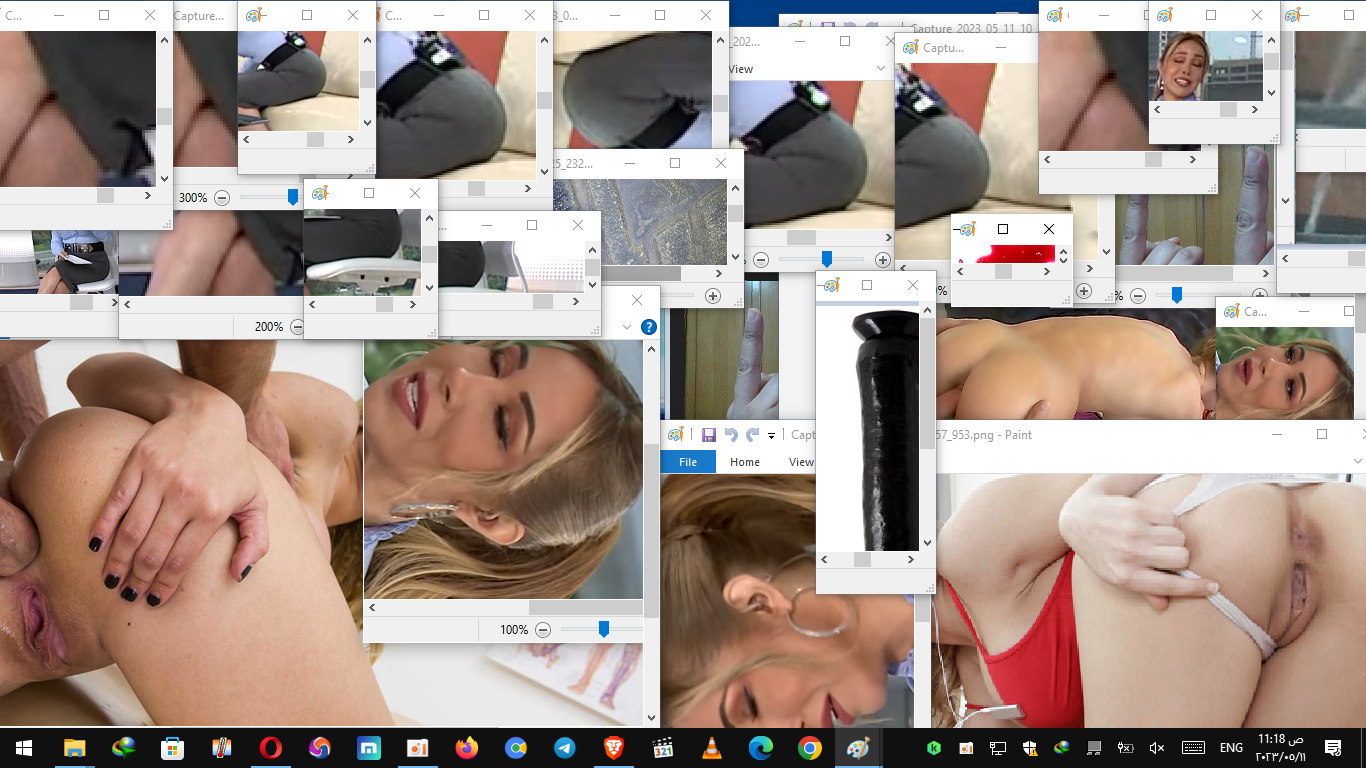The image size is (1366, 768).
Task: Click the zoom slider handle next to 300%
Action: tap(293, 198)
